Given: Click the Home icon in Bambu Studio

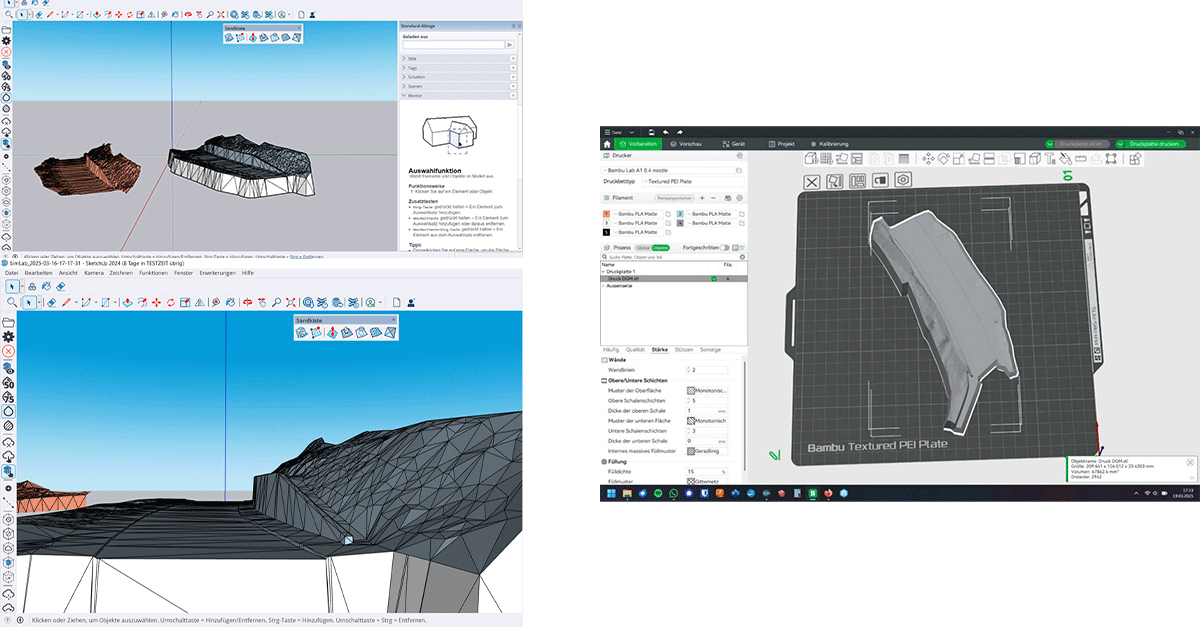Looking at the screenshot, I should 606,144.
